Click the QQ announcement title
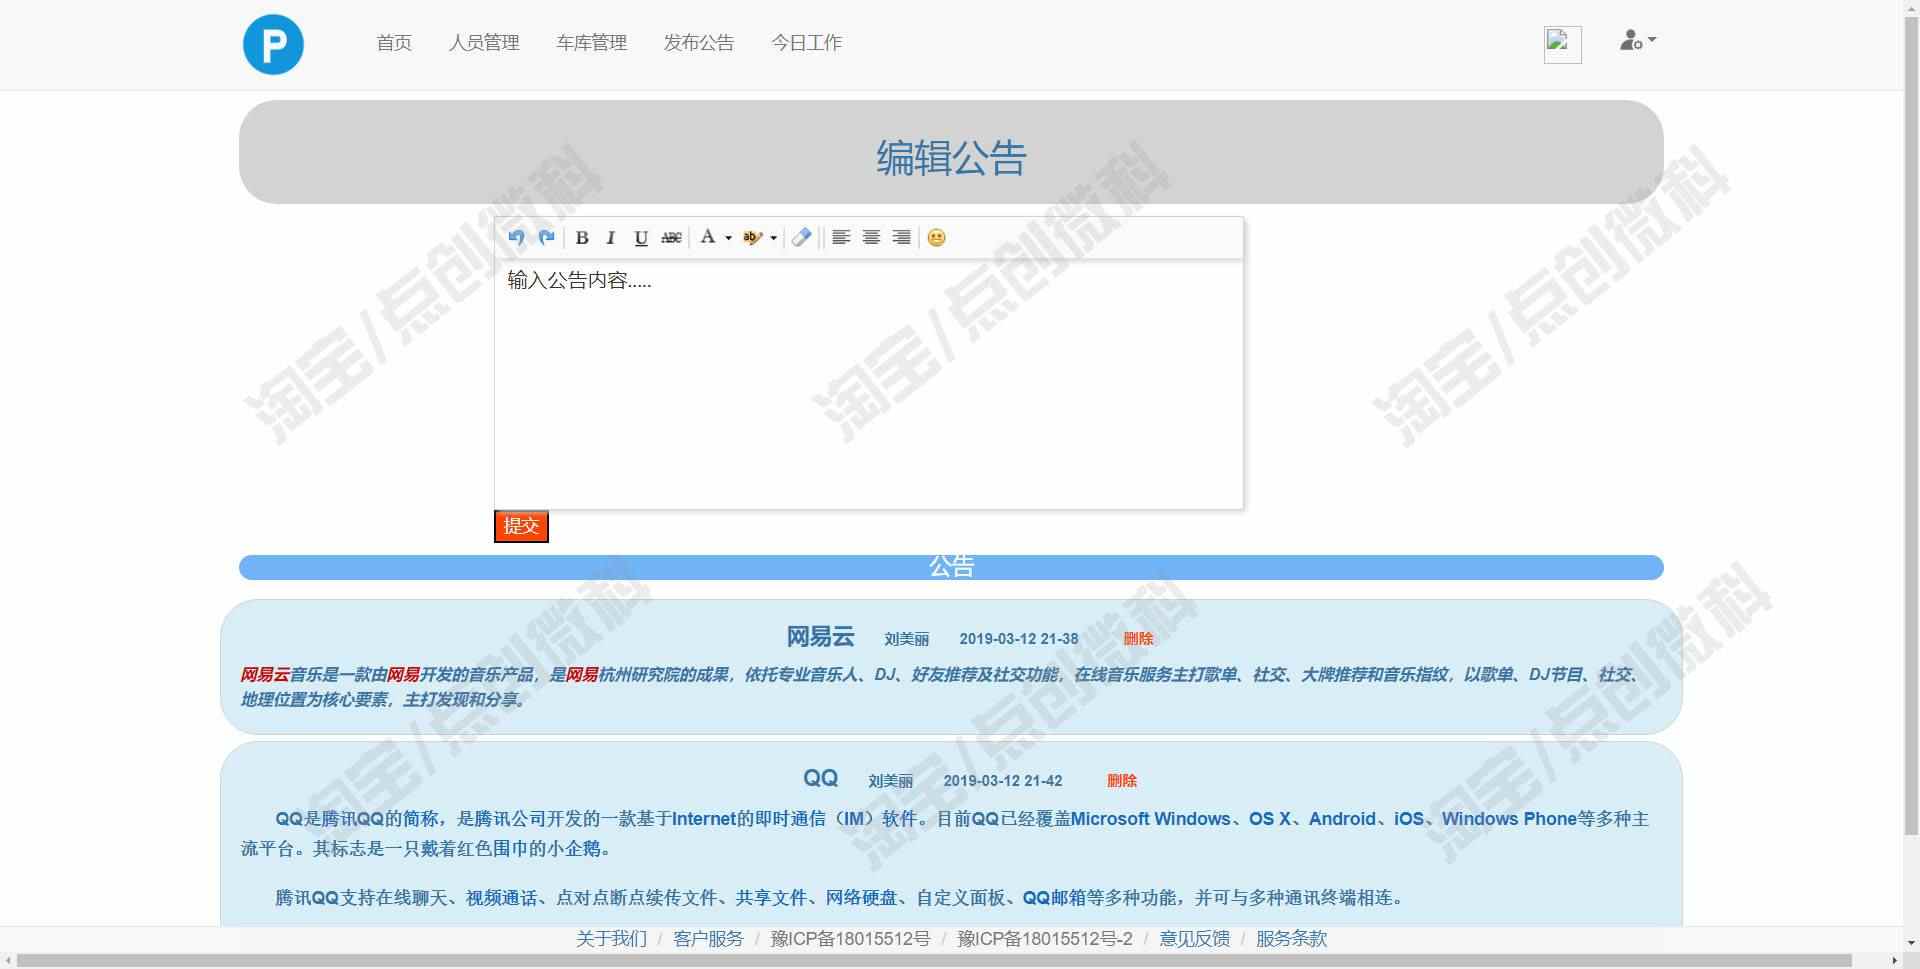The width and height of the screenshot is (1920, 969). coord(820,778)
